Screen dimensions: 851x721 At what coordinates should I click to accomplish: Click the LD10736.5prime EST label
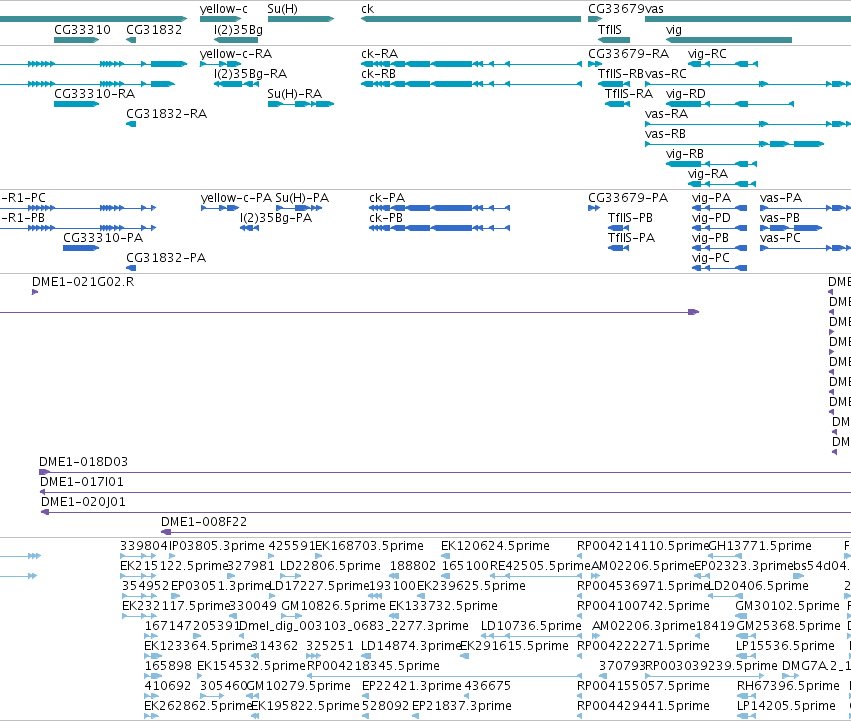point(531,627)
